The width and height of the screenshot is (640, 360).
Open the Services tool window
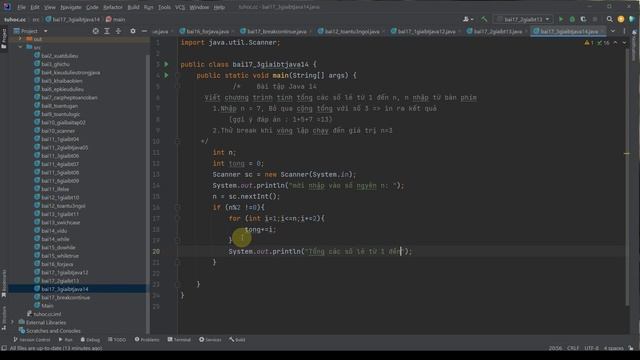point(210,340)
